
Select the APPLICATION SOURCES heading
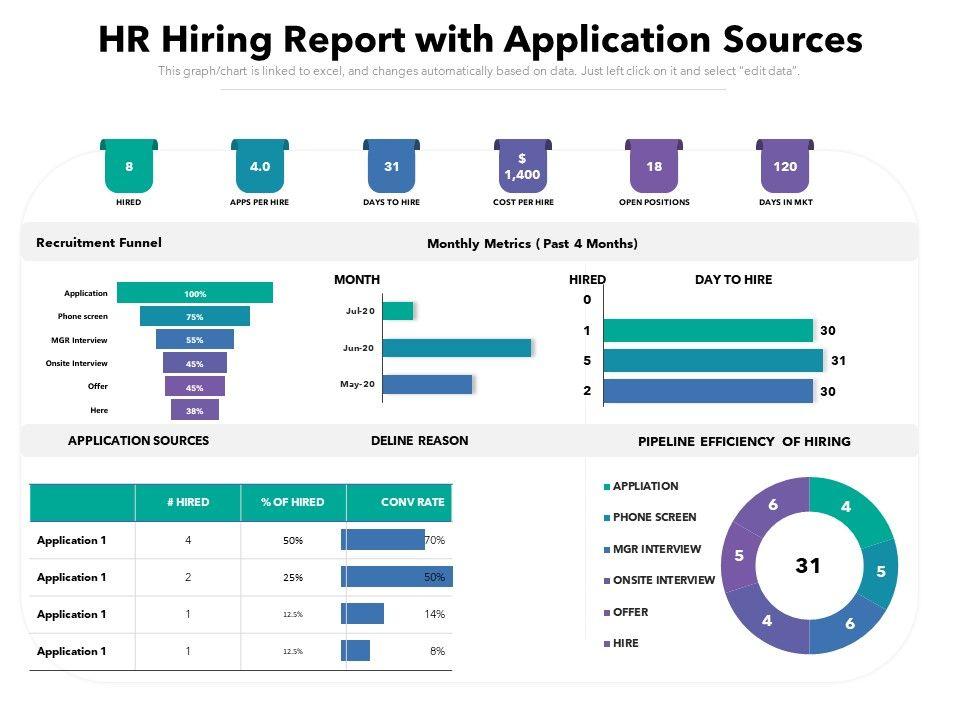[x=138, y=441]
